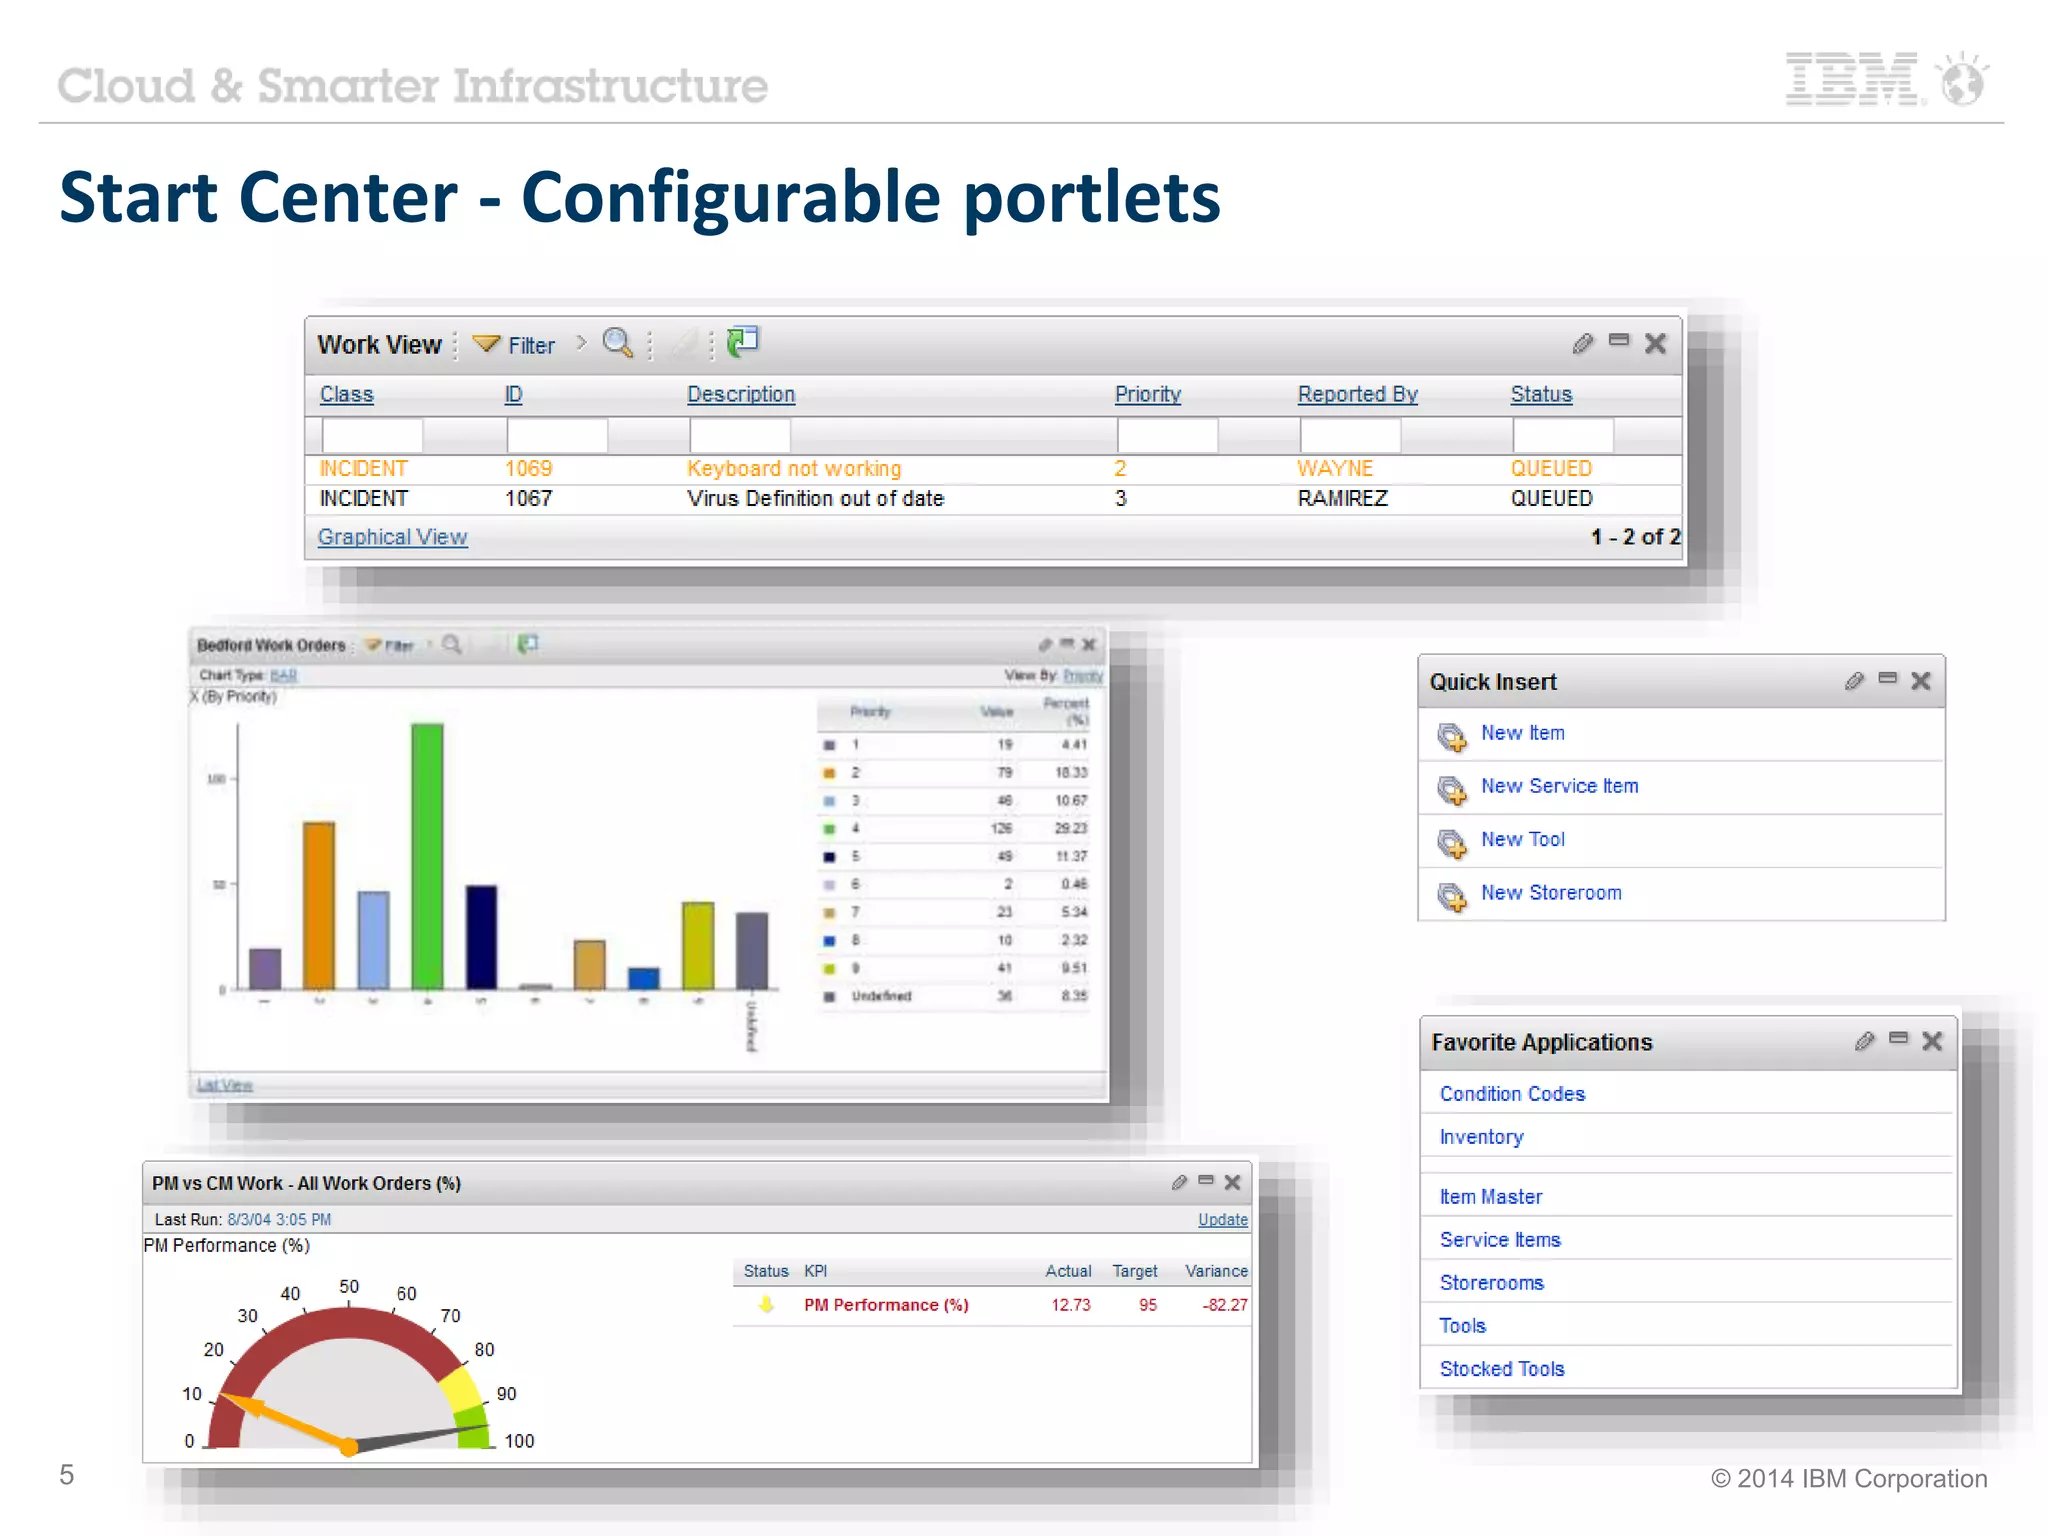The height and width of the screenshot is (1536, 2048).
Task: Edit the Favorite Applications portlet with pencil
Action: [x=1864, y=1041]
